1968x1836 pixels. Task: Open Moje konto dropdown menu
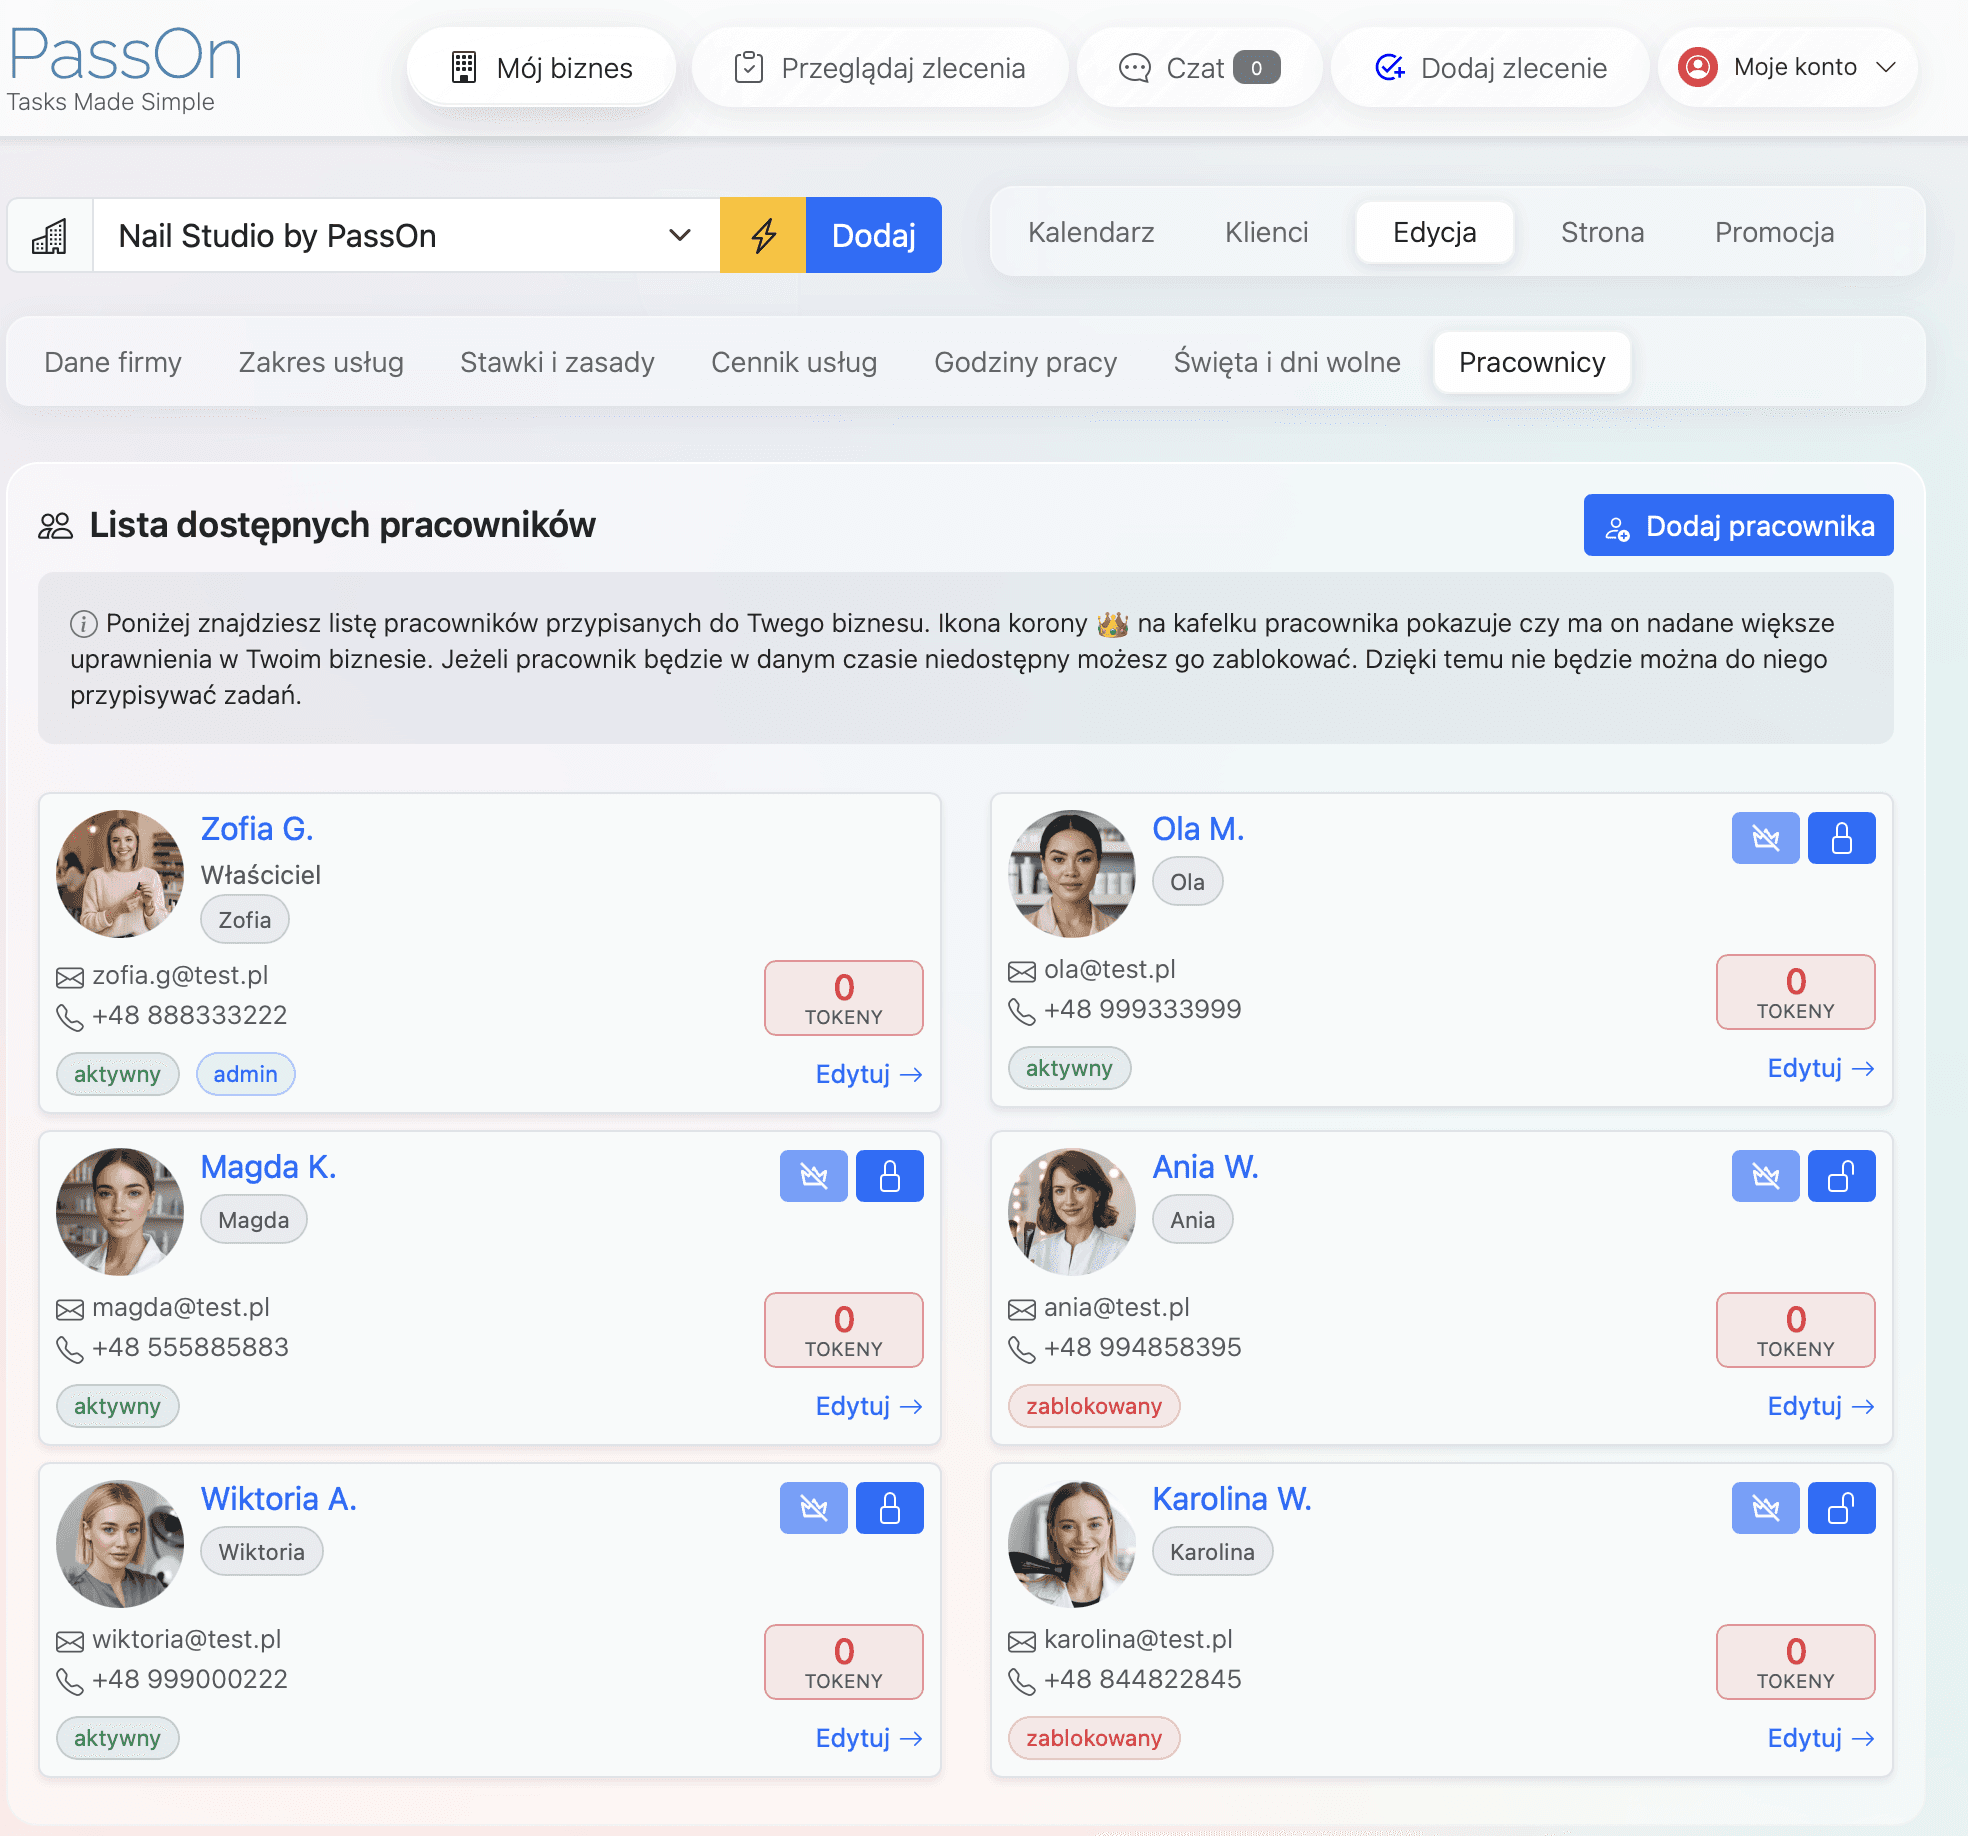pyautogui.click(x=1788, y=67)
